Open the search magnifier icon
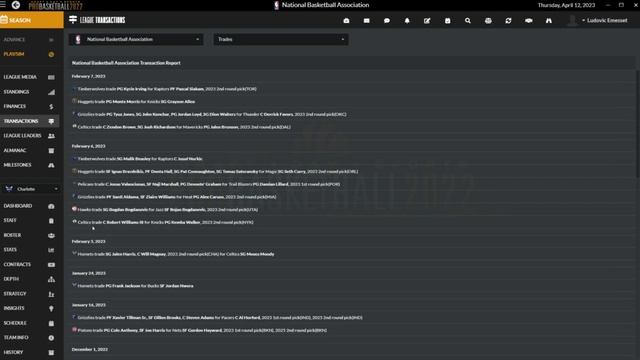This screenshot has height=360, width=640. click(468, 20)
